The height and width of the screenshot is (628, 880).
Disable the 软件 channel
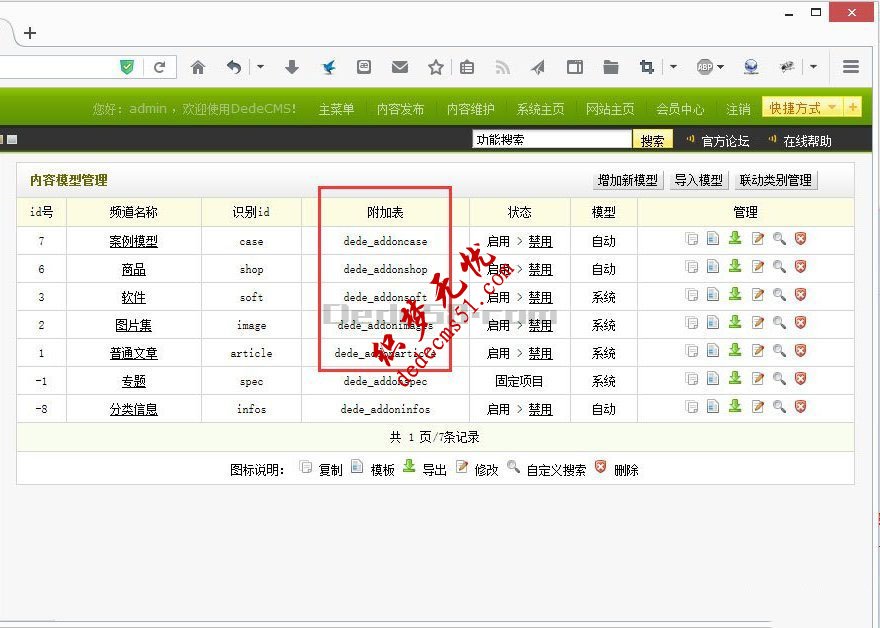tap(541, 294)
